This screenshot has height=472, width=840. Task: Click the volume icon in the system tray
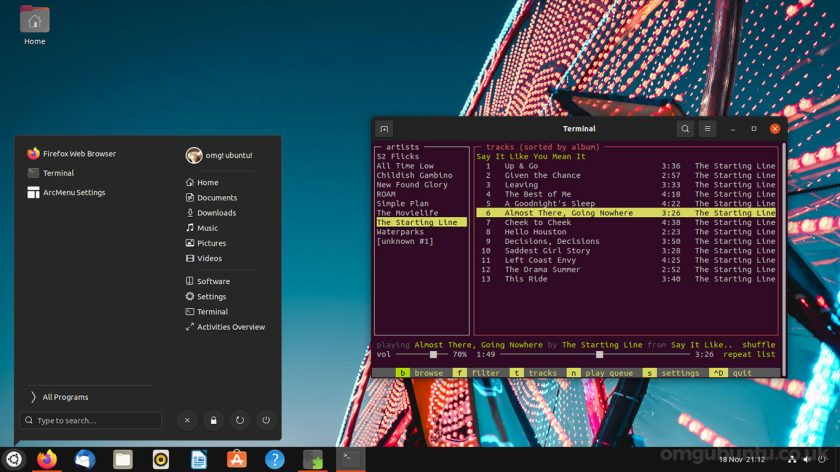tap(807, 459)
